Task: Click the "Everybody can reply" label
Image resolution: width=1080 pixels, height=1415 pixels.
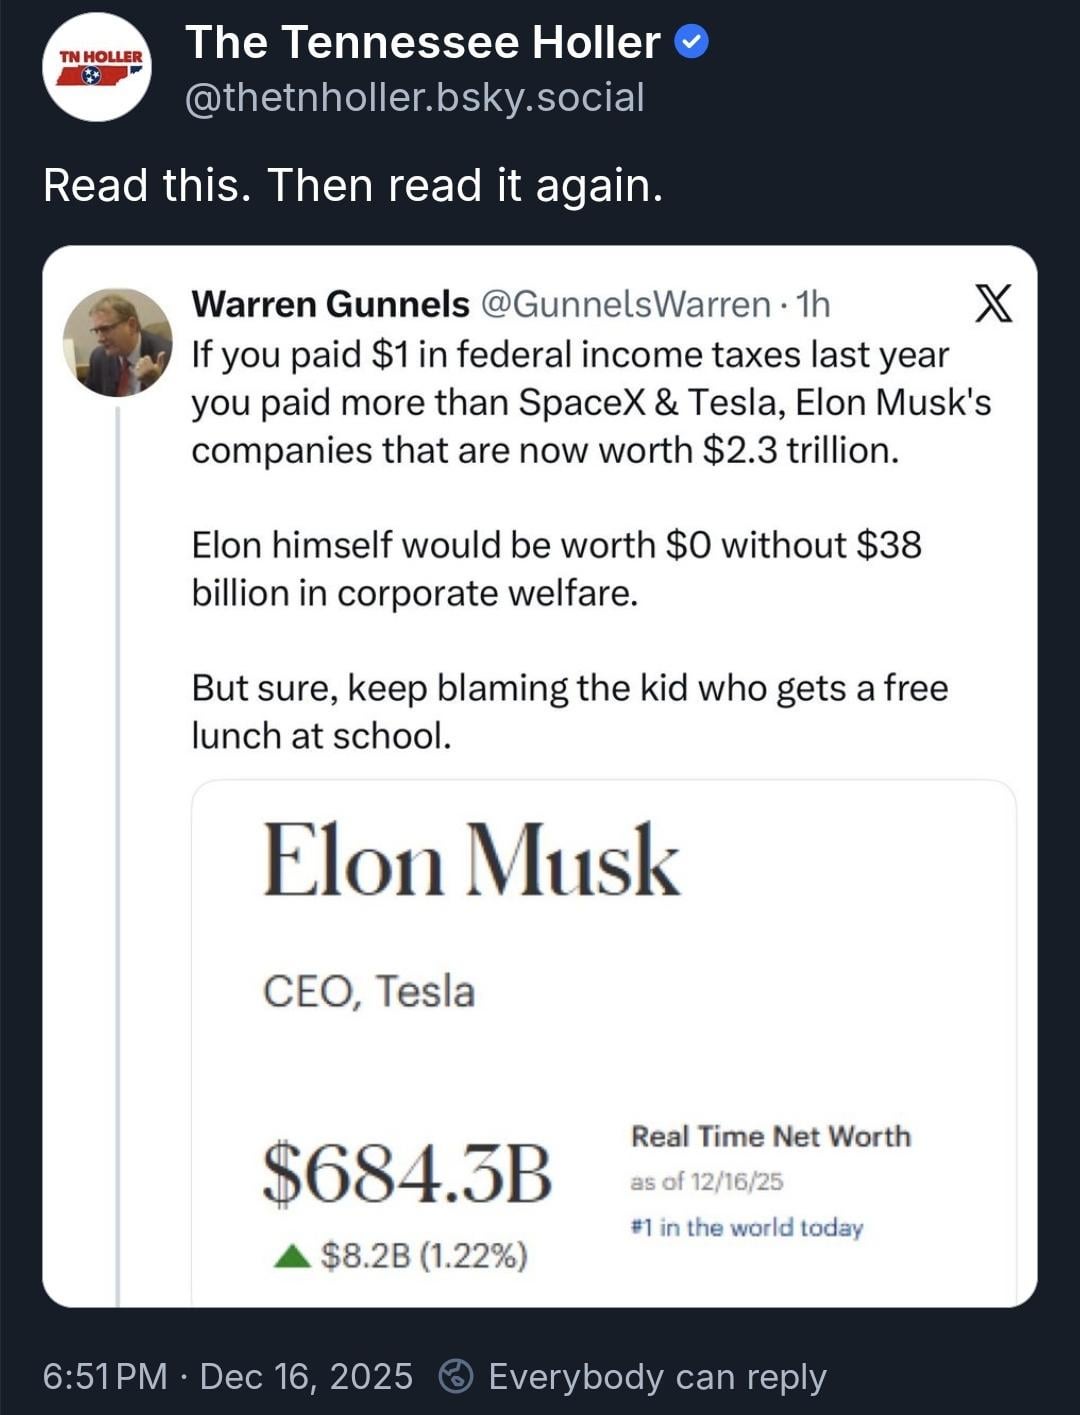Action: [x=657, y=1377]
